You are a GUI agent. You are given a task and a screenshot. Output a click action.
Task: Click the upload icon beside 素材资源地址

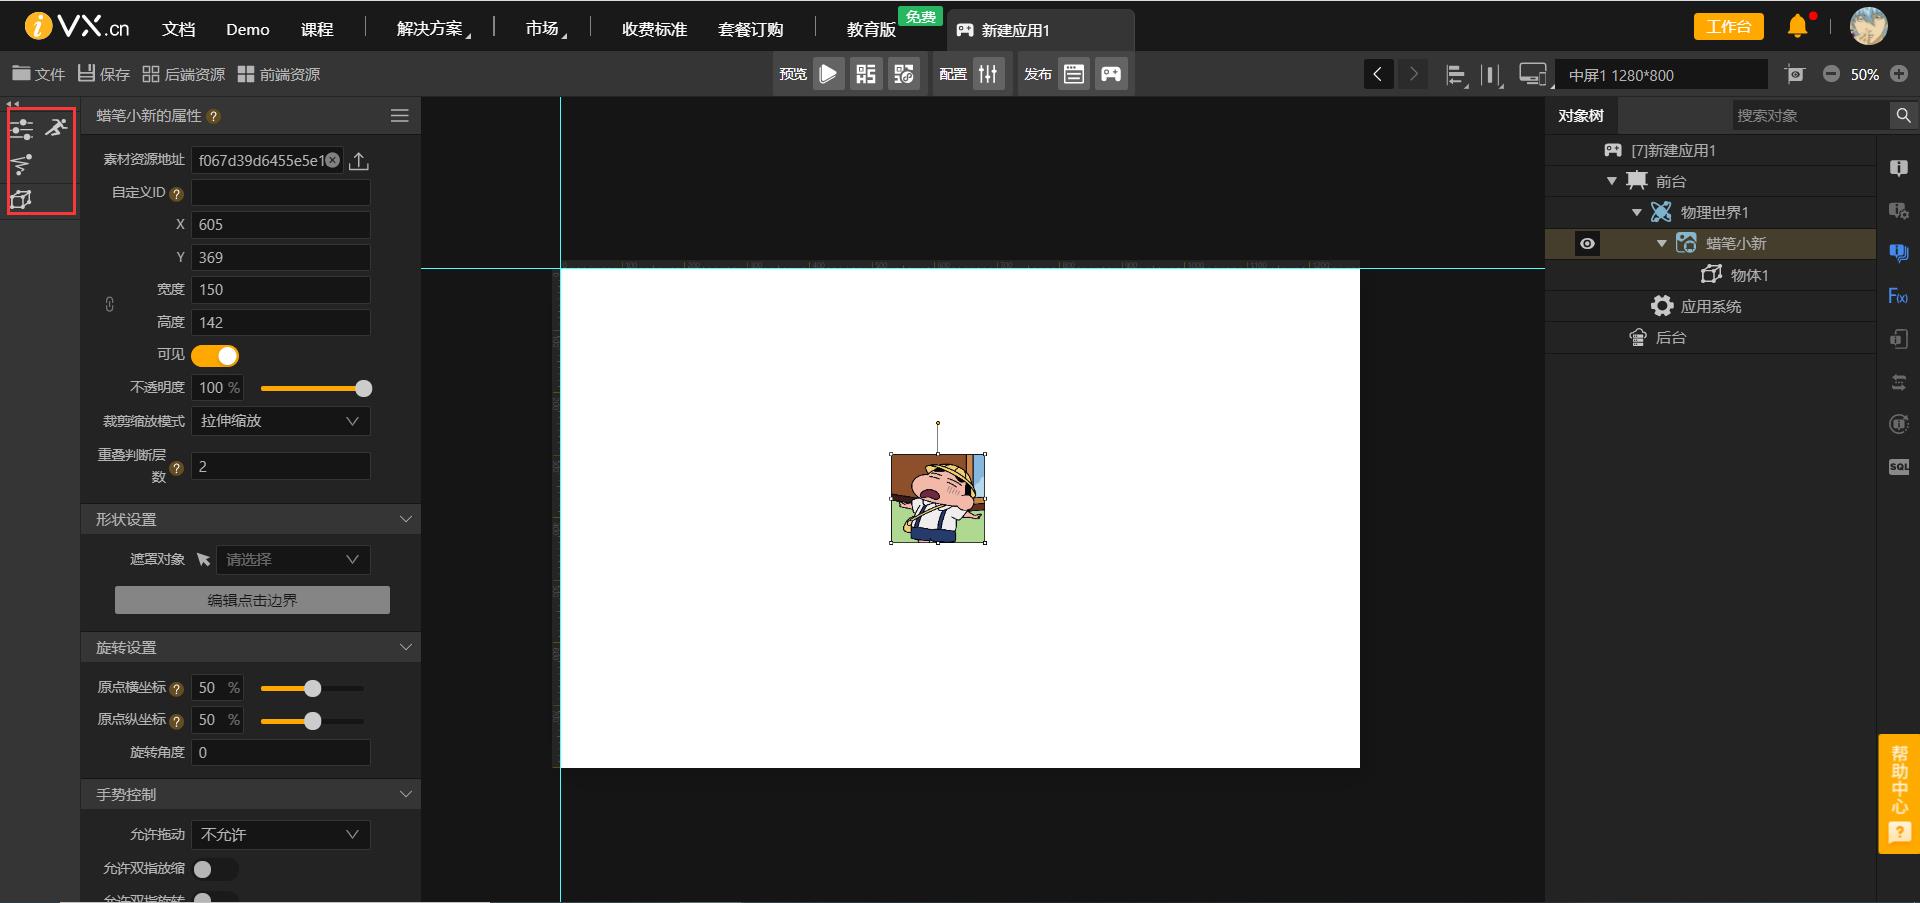360,160
